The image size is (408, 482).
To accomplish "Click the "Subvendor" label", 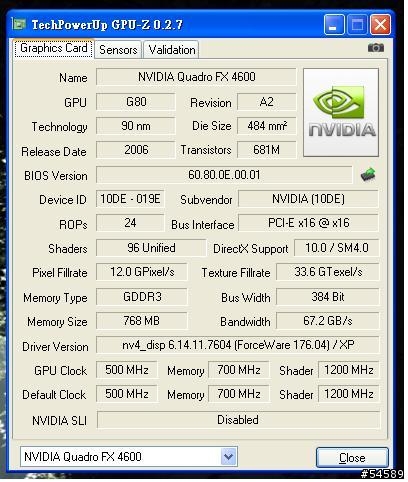I will pos(206,200).
